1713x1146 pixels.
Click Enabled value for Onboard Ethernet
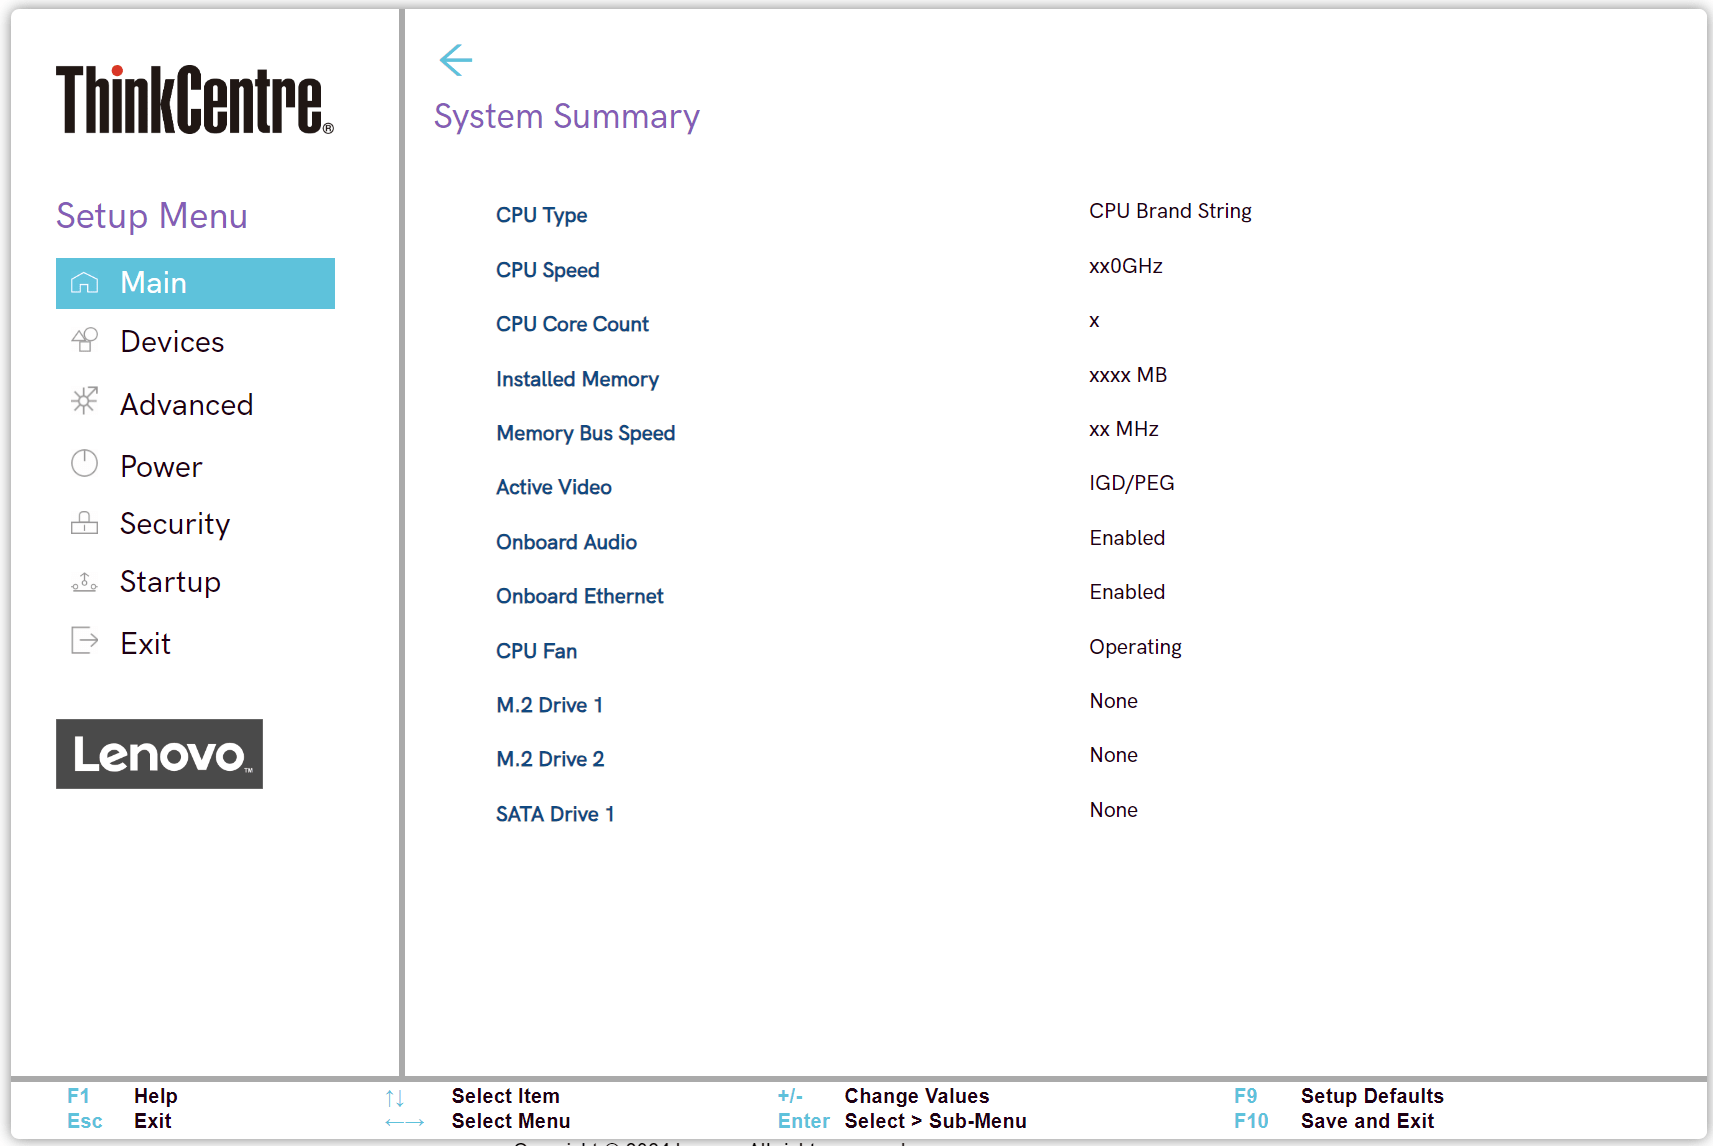[x=1127, y=592]
